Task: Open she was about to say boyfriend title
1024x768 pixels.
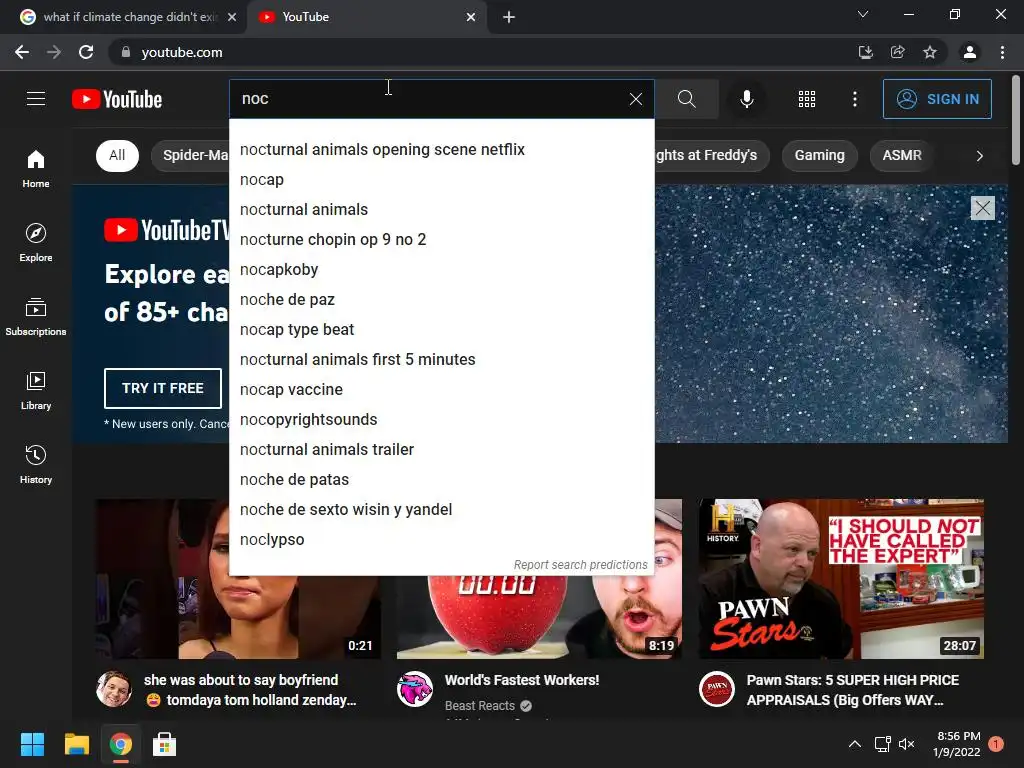Action: [250, 690]
